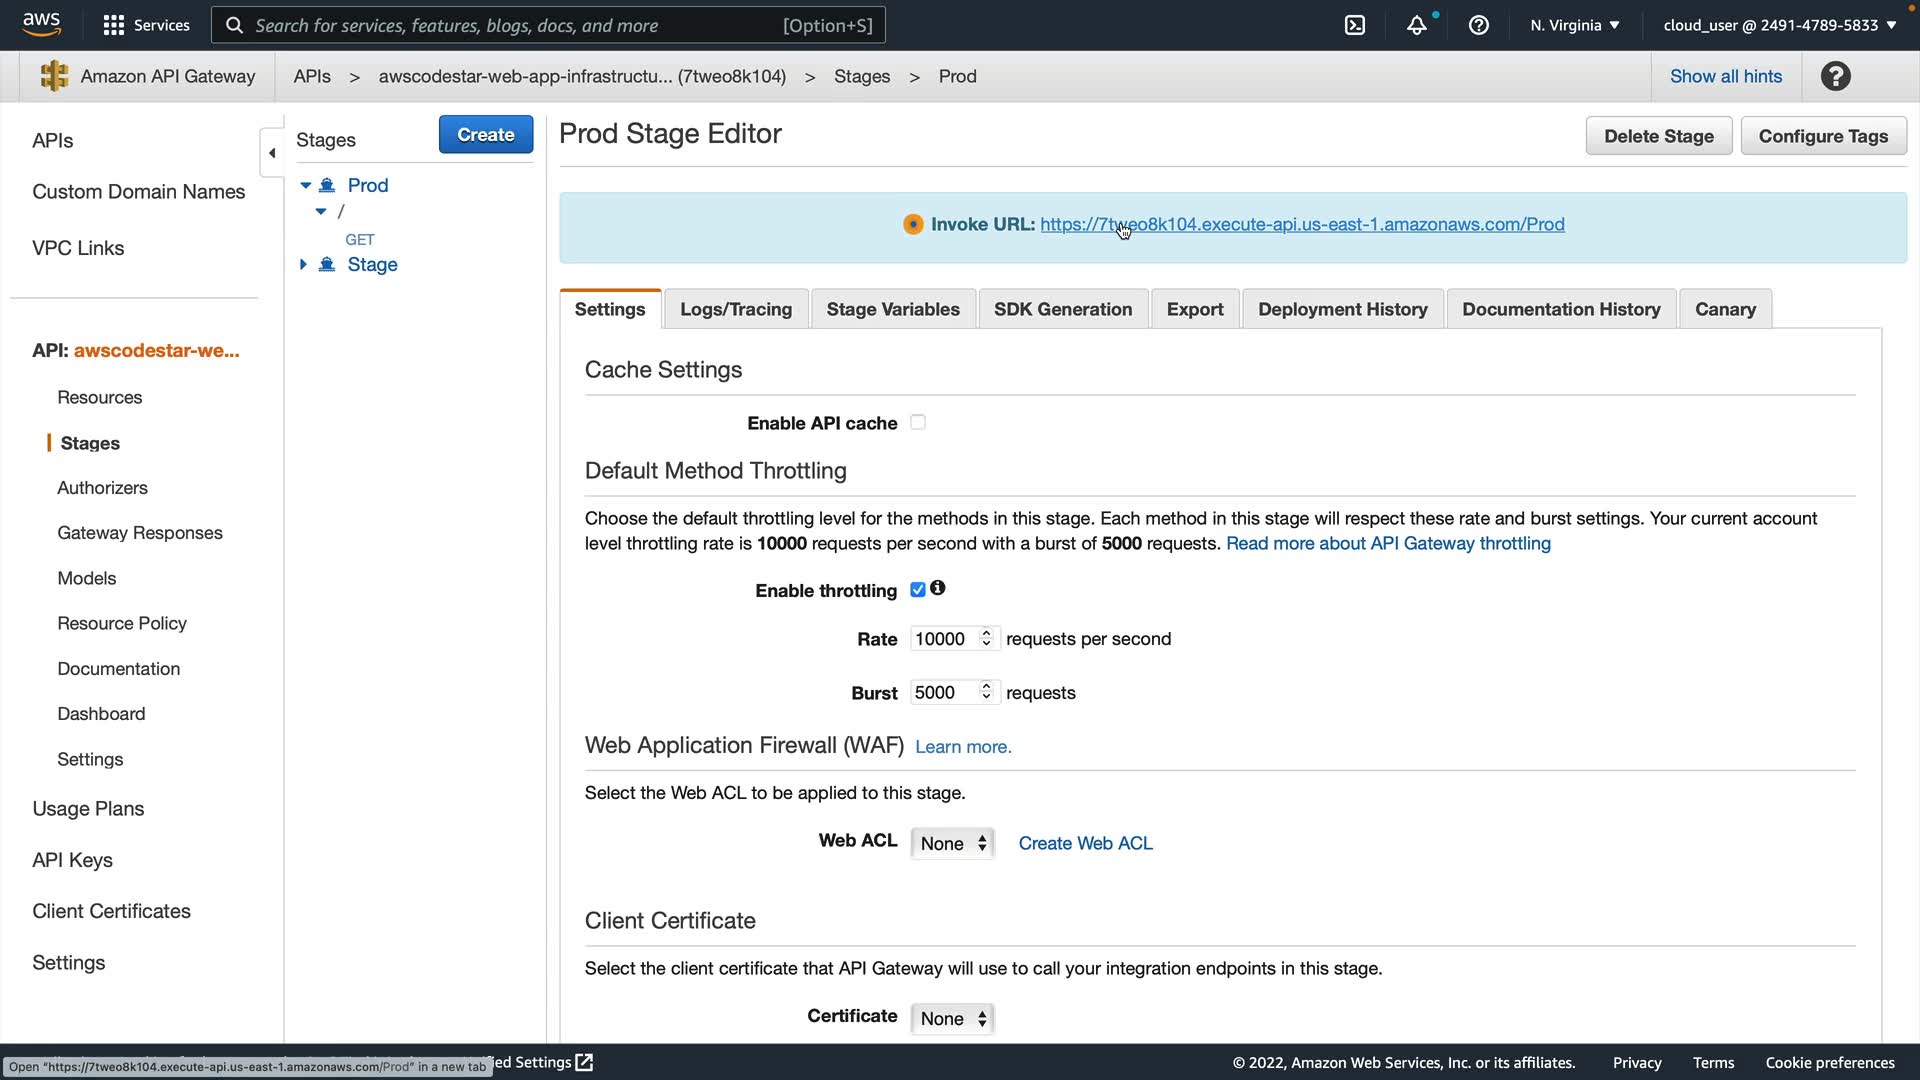Open the Certificate dropdown
The image size is (1920, 1080).
(952, 1018)
